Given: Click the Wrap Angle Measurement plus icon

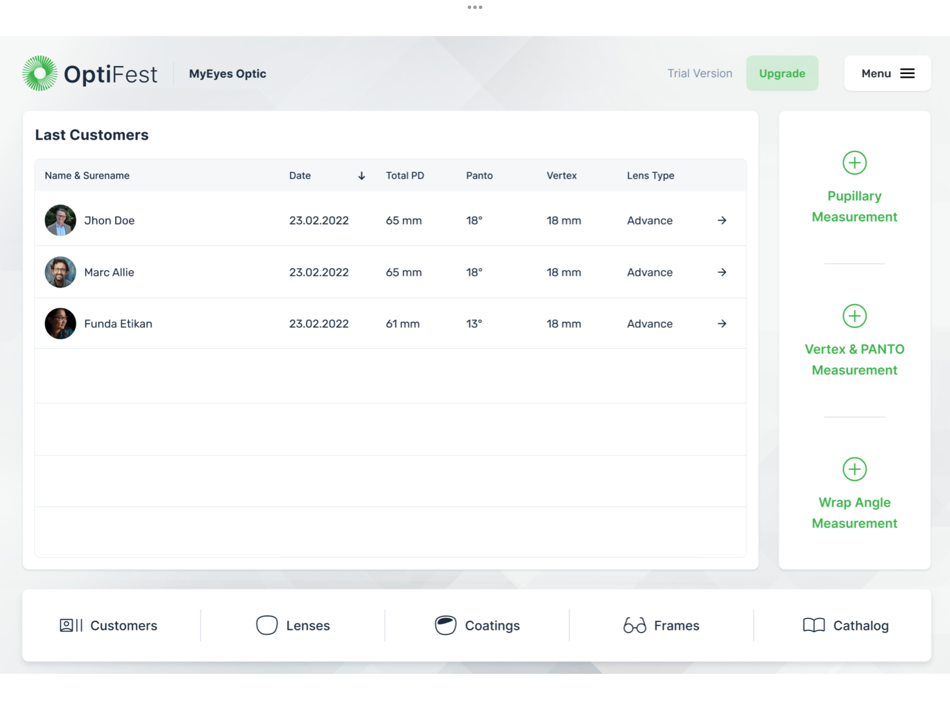Looking at the screenshot, I should [x=854, y=469].
